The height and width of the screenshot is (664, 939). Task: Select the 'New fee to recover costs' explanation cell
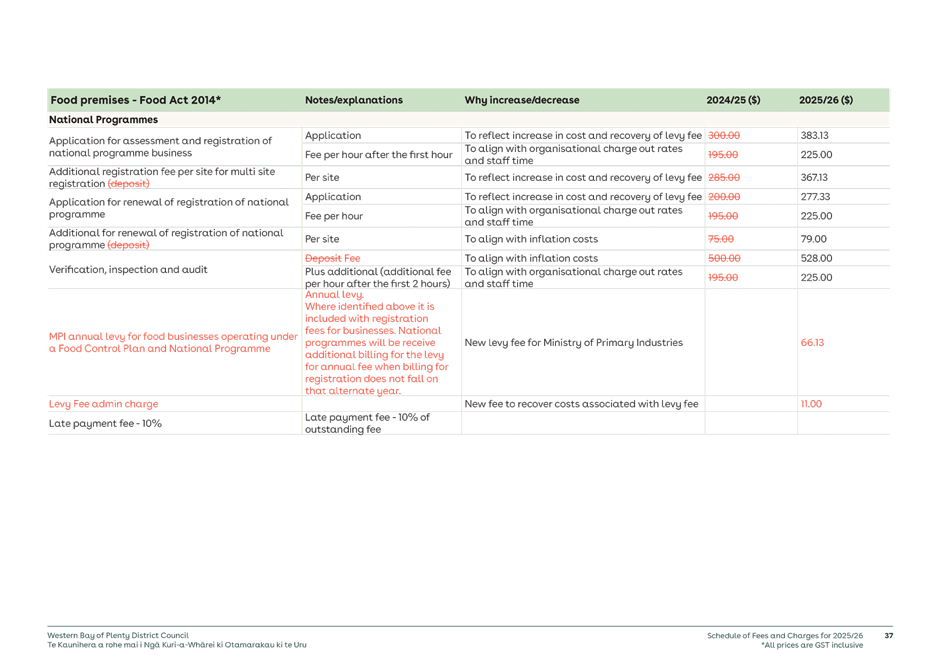pyautogui.click(x=582, y=404)
